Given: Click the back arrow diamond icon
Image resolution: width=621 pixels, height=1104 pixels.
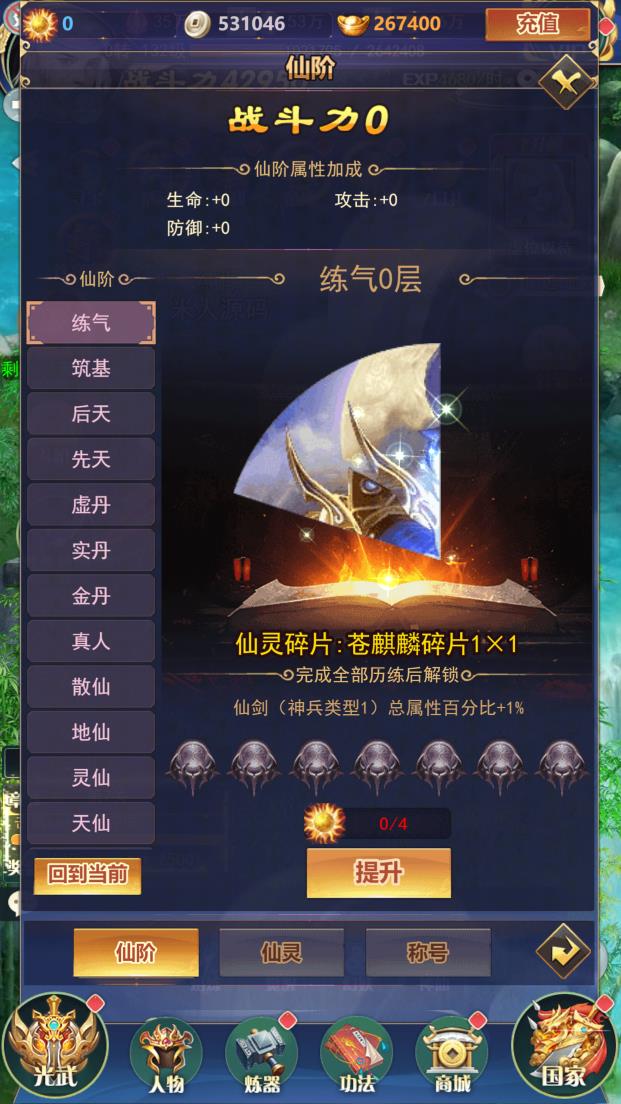Looking at the screenshot, I should point(563,950).
